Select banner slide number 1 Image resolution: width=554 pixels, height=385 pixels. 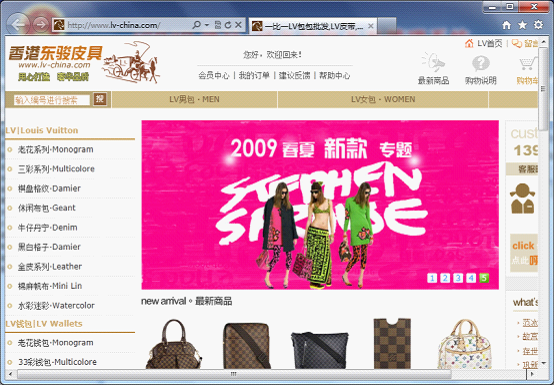pos(432,278)
